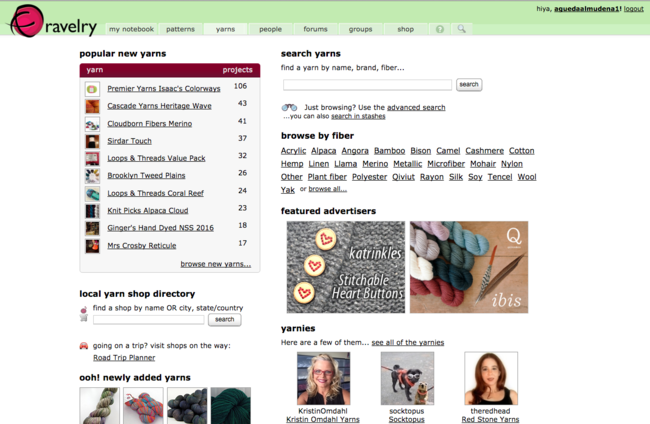The height and width of the screenshot is (424, 650).
Task: Open the Socktopus brand link
Action: coord(407,419)
